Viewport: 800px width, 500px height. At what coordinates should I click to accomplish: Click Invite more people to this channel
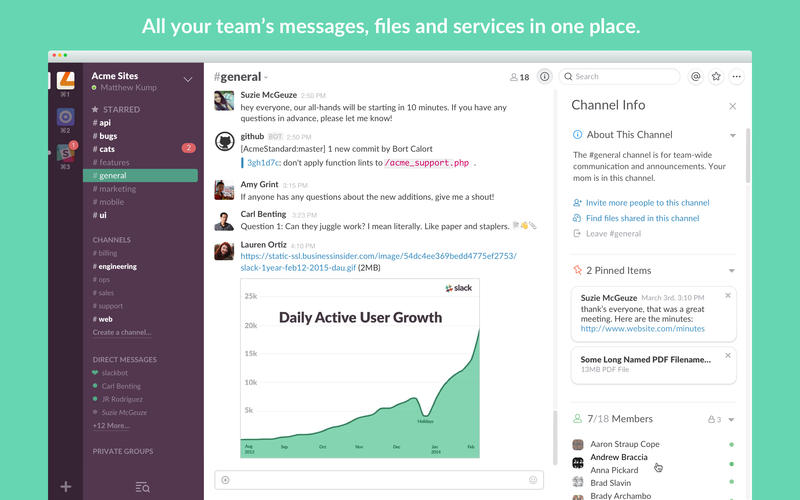[x=647, y=203]
